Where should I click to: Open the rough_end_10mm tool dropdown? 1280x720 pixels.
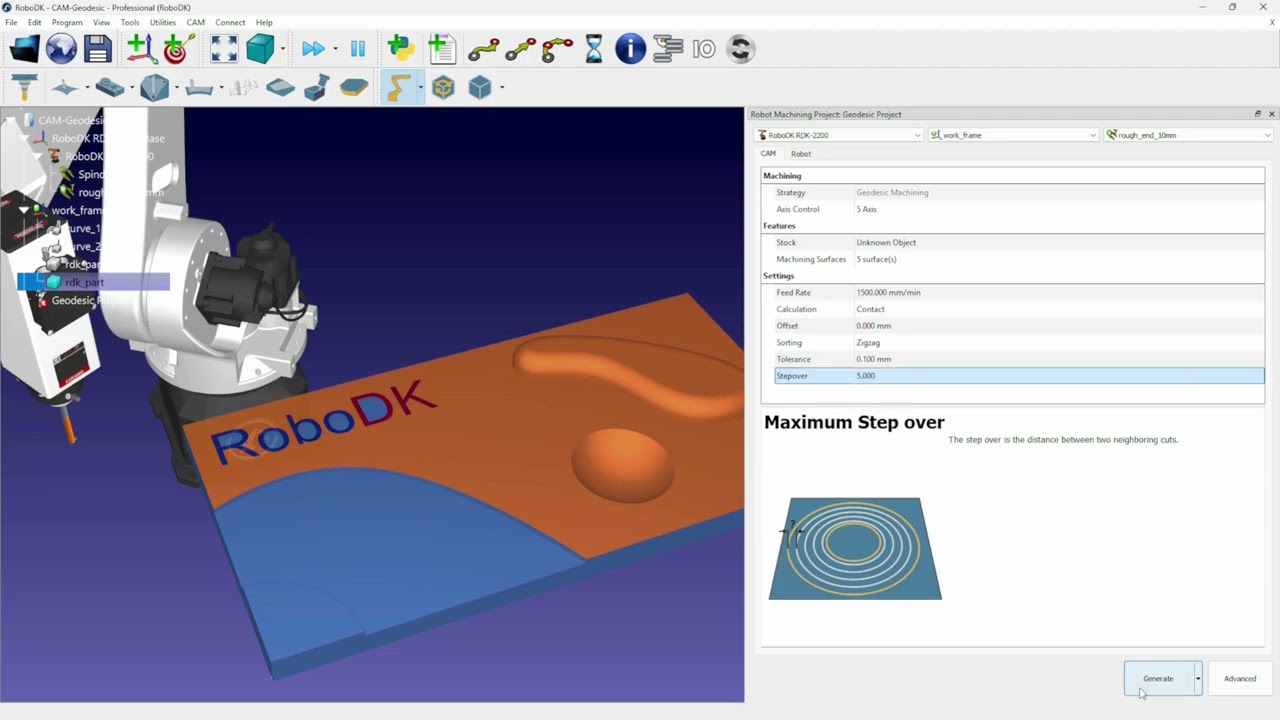tap(1189, 135)
